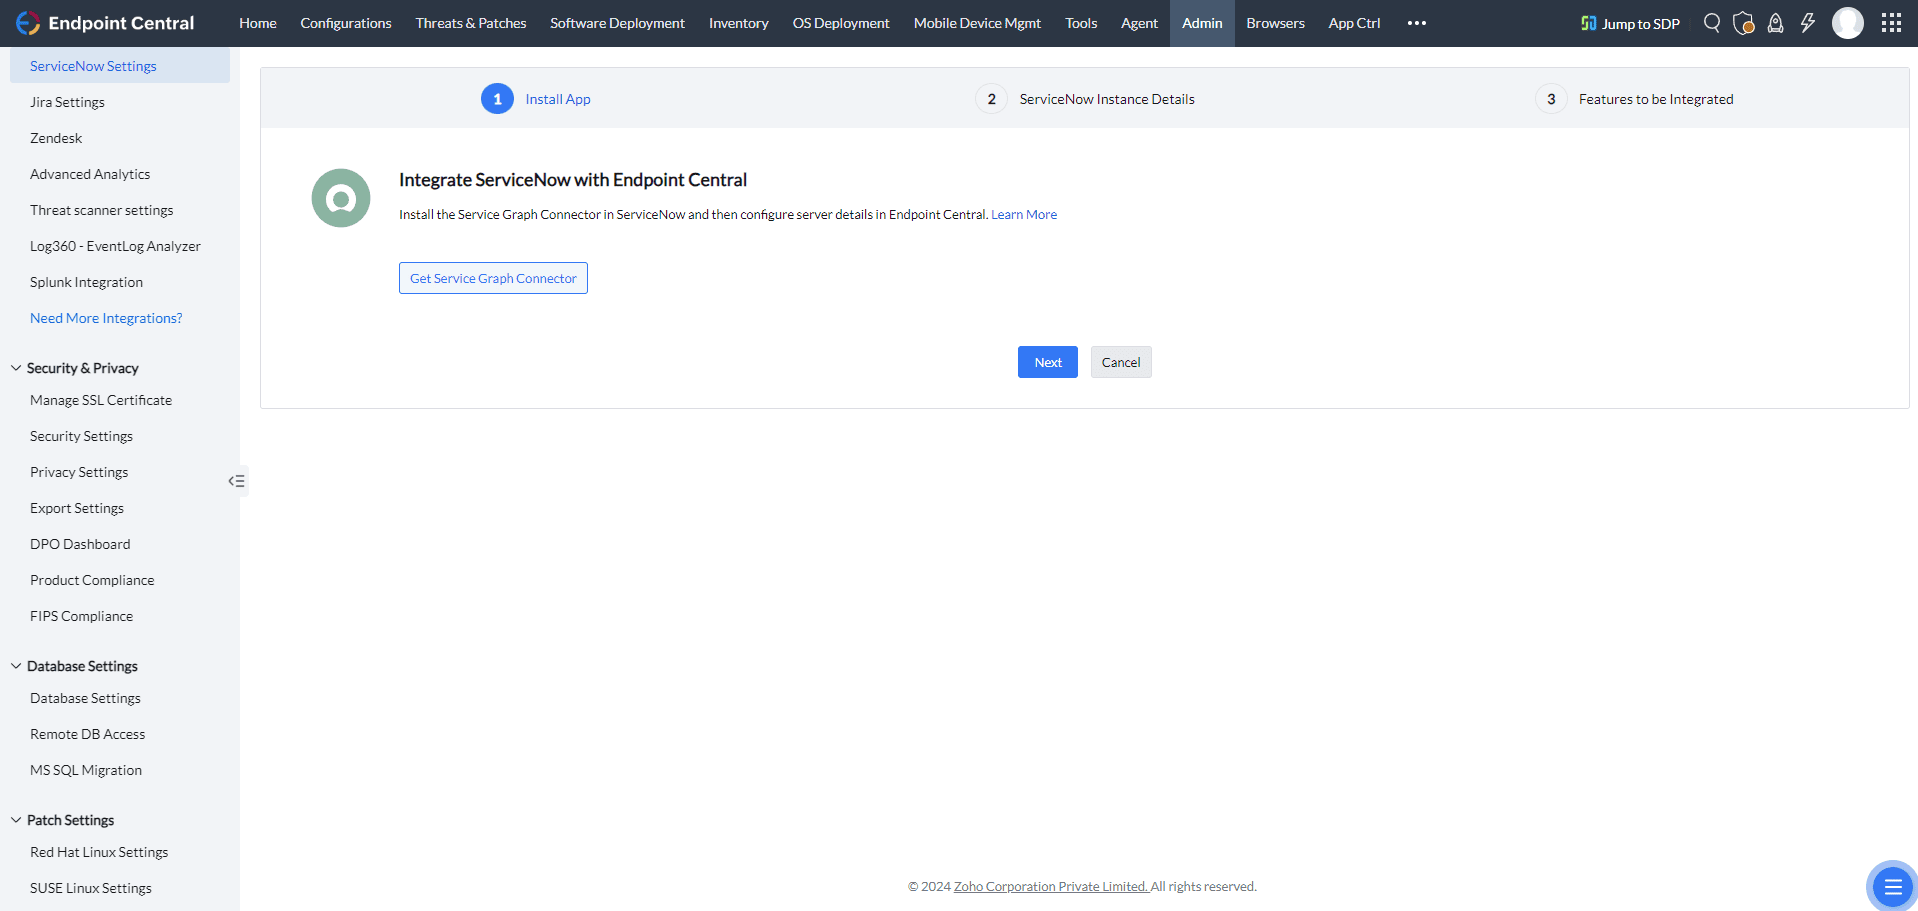Open the overflow menu in the navigation bar
Image resolution: width=1918 pixels, height=911 pixels.
point(1416,23)
